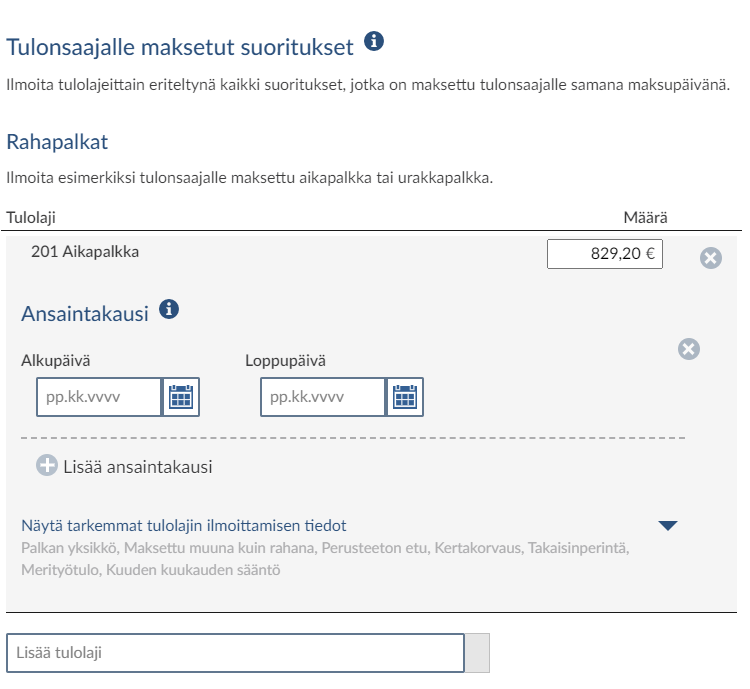Screen dimensions: 750x689
Task: Select the 829,20 € amount field
Action: tap(605, 254)
